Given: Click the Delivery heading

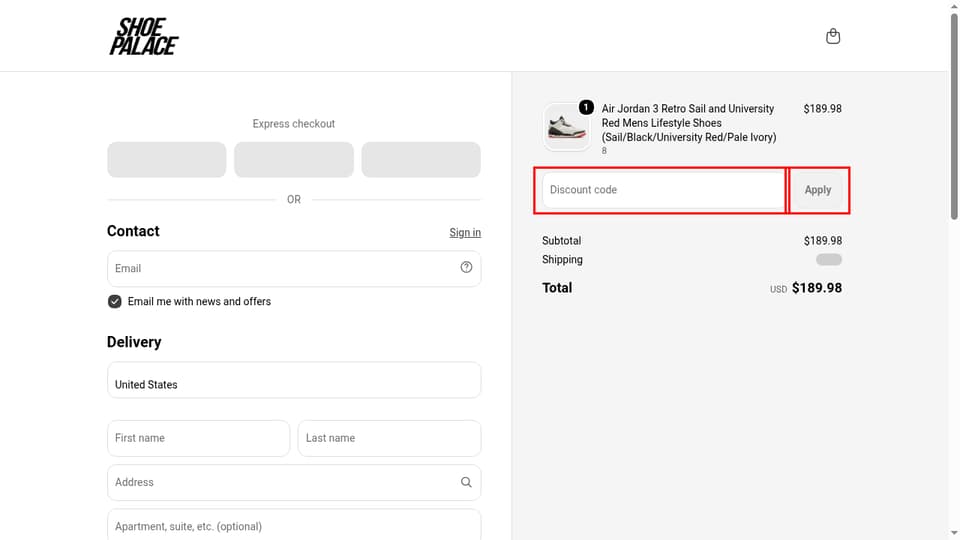Looking at the screenshot, I should coord(134,342).
